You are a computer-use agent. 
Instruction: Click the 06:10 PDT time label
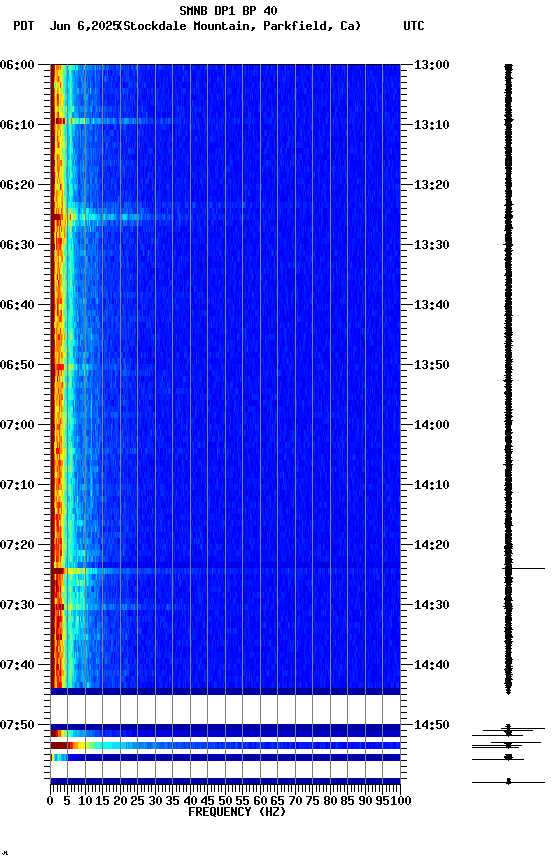[17, 125]
